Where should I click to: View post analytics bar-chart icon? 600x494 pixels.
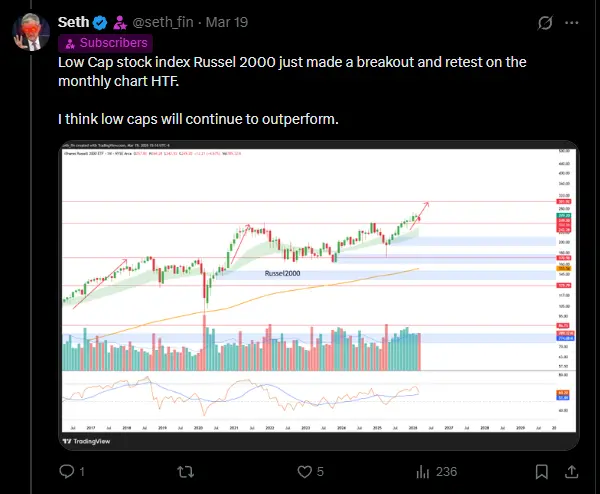point(423,470)
